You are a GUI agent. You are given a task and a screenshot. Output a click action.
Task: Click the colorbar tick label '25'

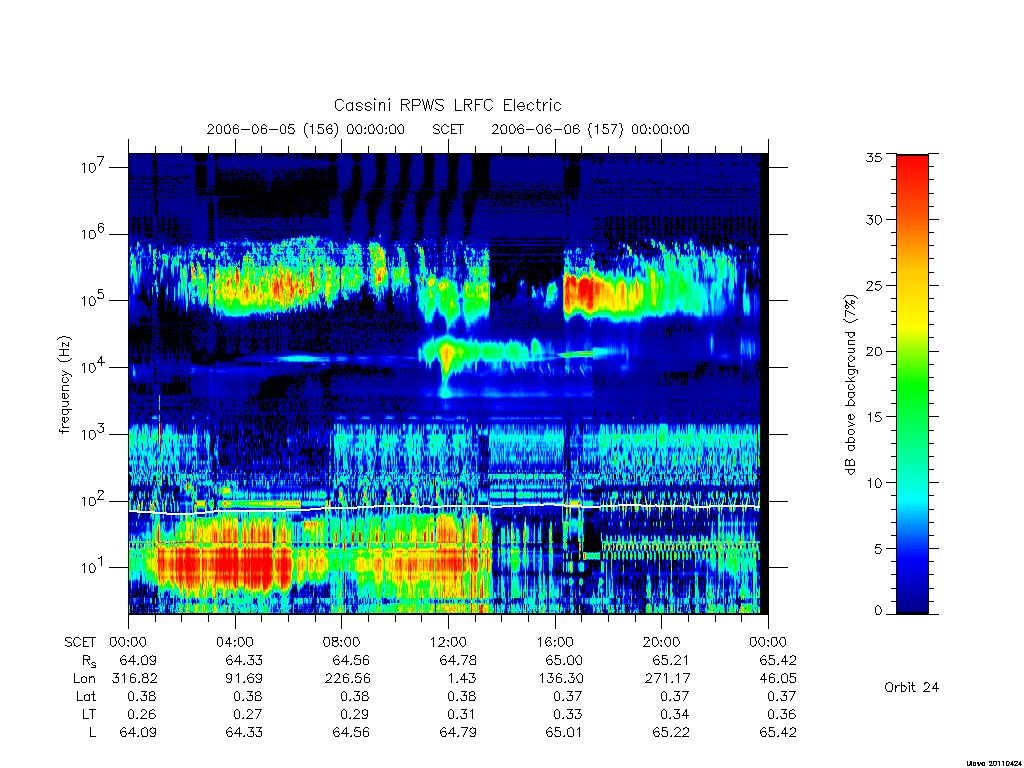874,285
